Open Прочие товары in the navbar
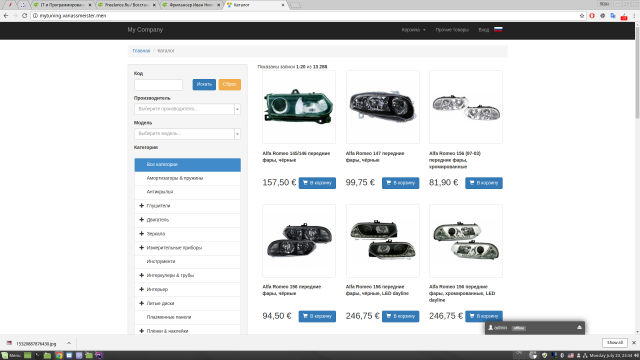Viewport: 640px width, 360px height. pos(452,30)
